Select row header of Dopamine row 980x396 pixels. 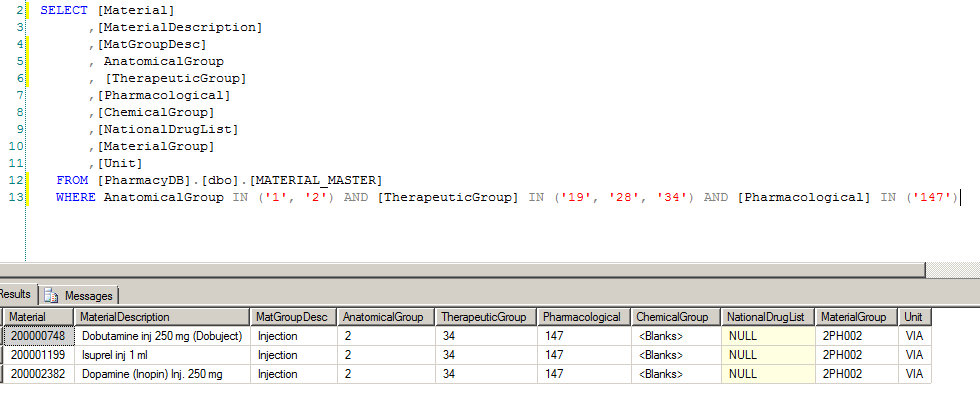(1, 374)
